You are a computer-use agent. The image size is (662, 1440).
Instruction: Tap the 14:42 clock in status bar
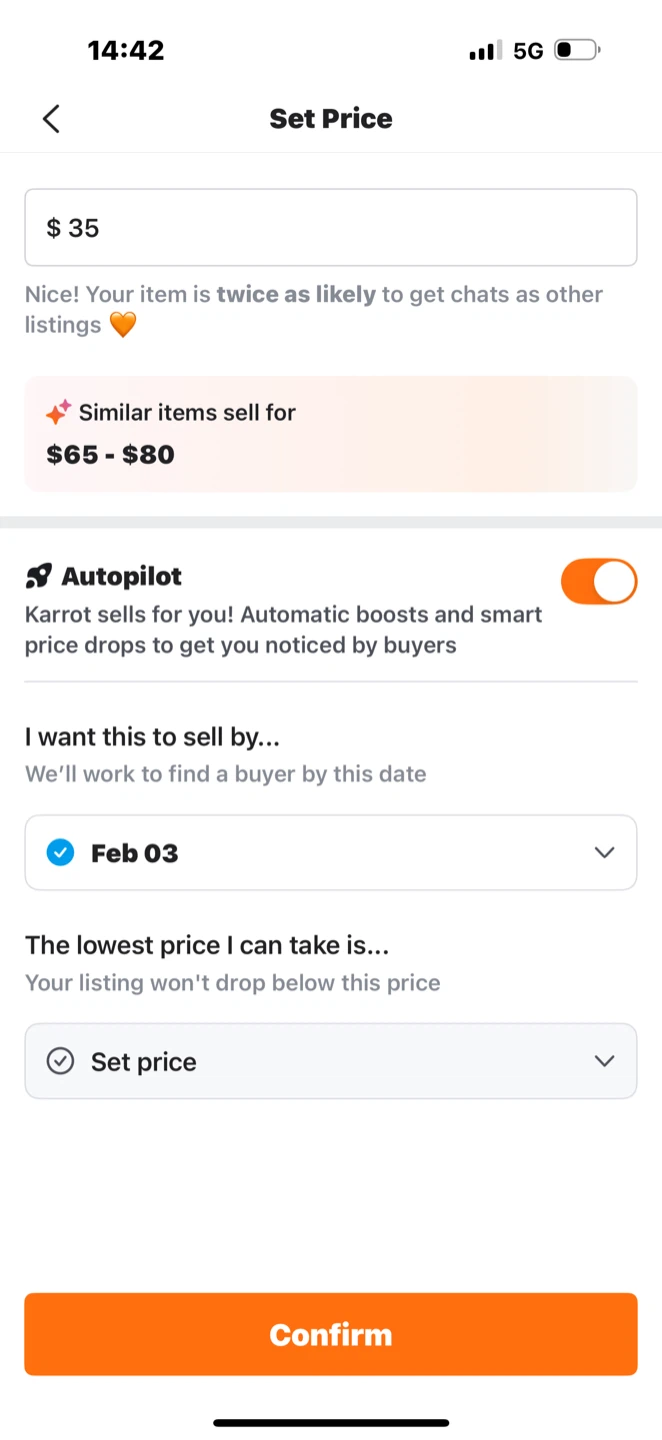pyautogui.click(x=126, y=50)
